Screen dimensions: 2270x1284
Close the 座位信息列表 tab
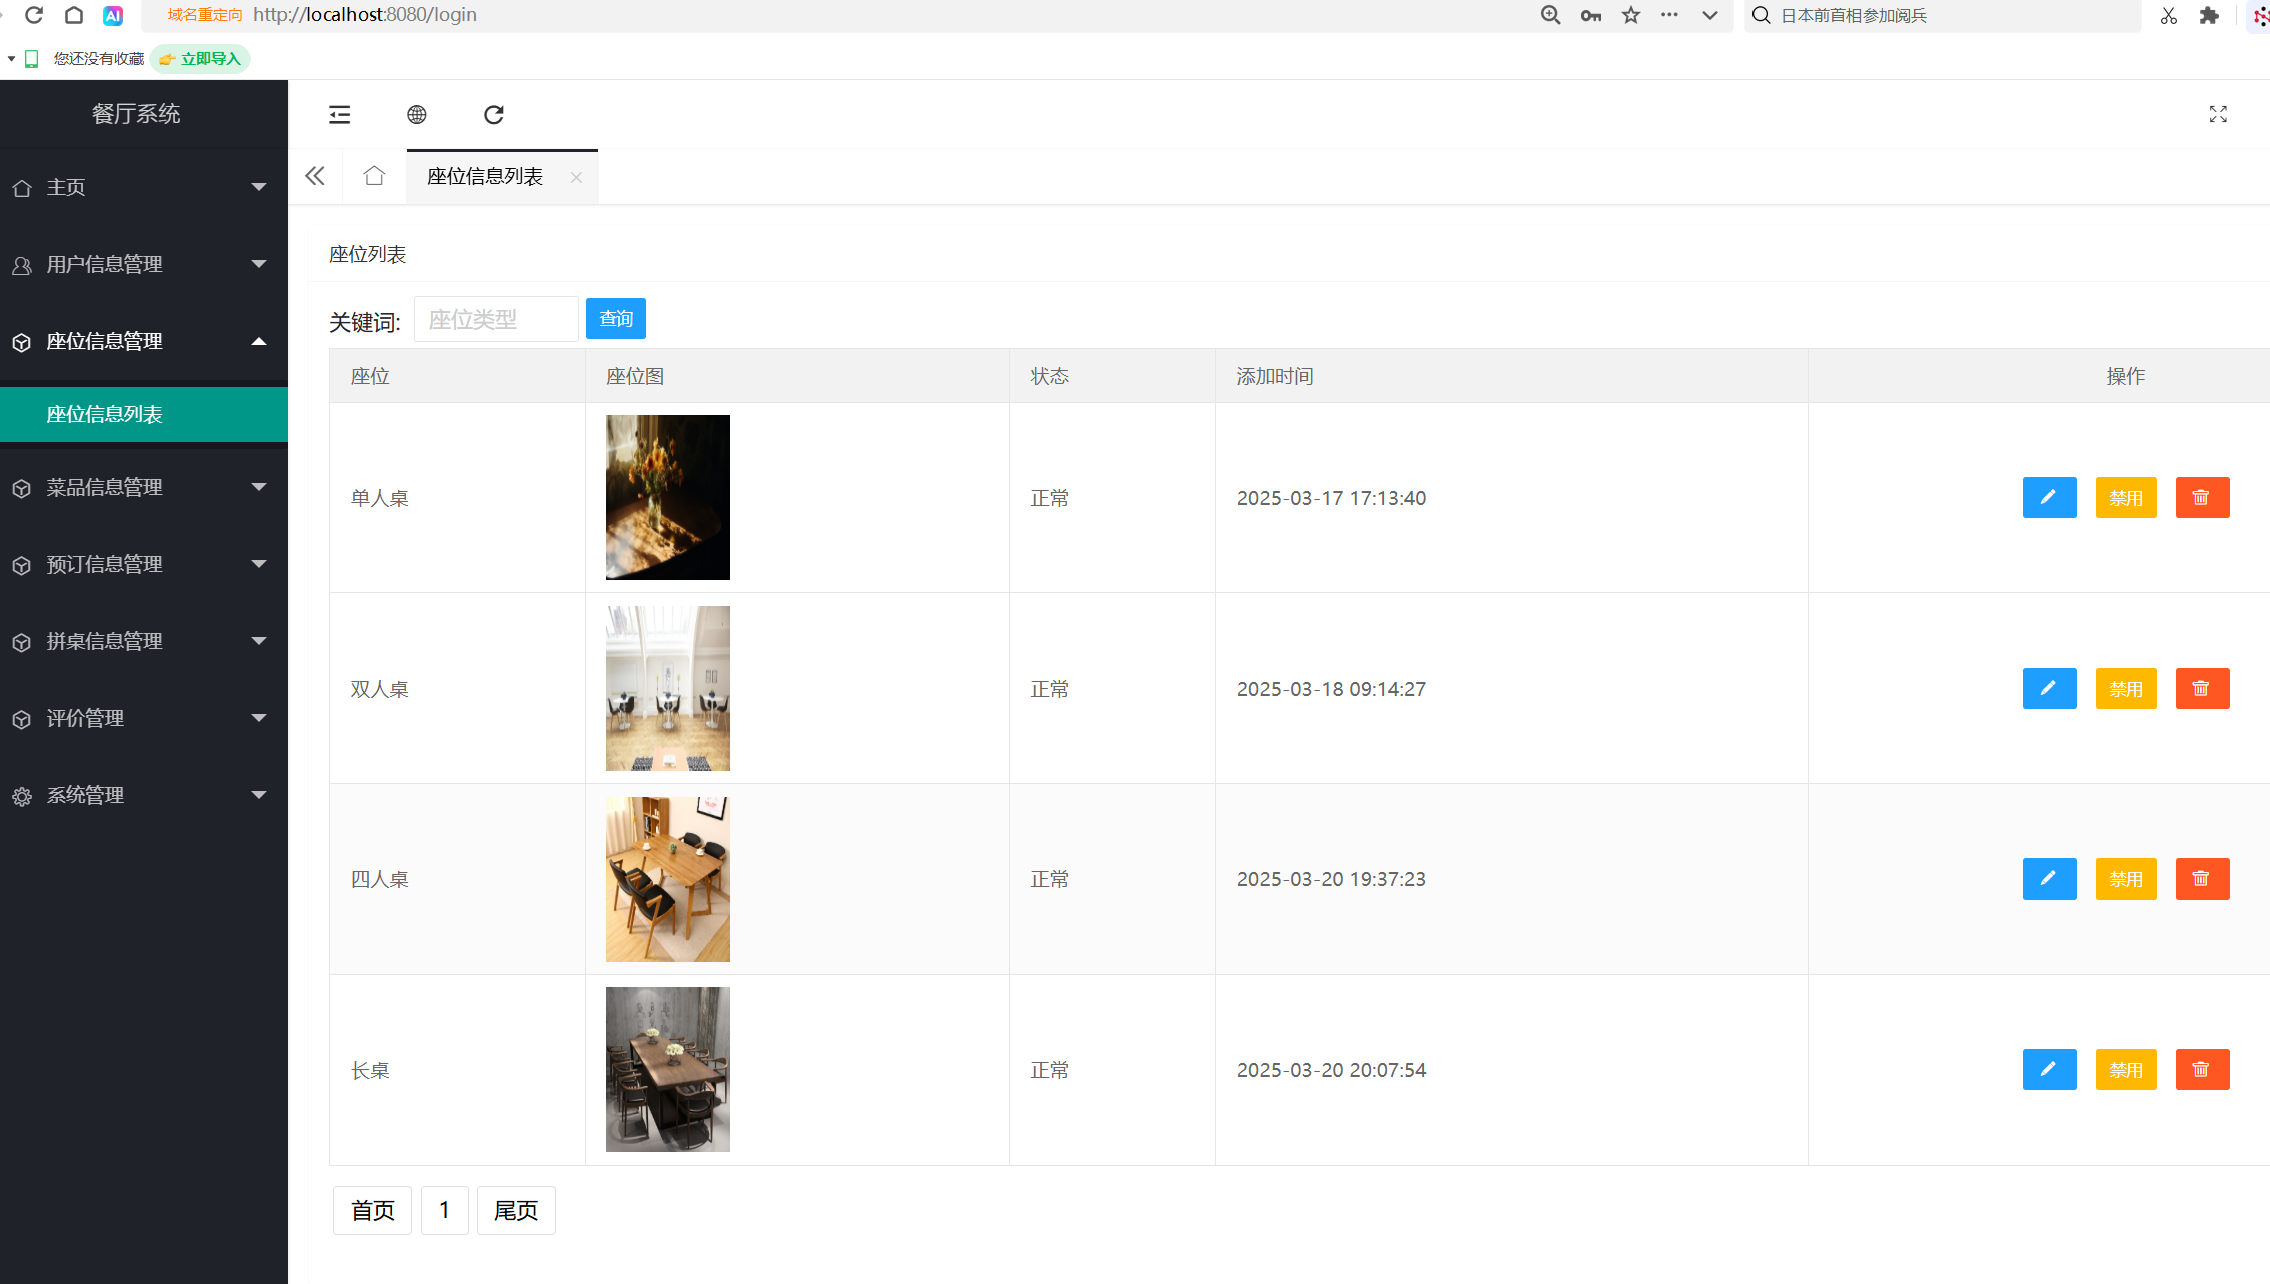[576, 177]
